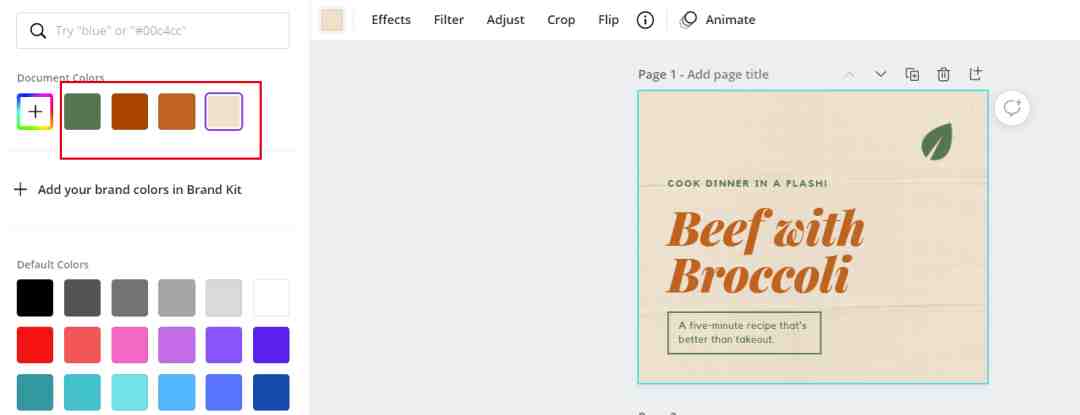This screenshot has width=1080, height=415.
Task: Select the green leaf graphic on the design
Action: [936, 141]
